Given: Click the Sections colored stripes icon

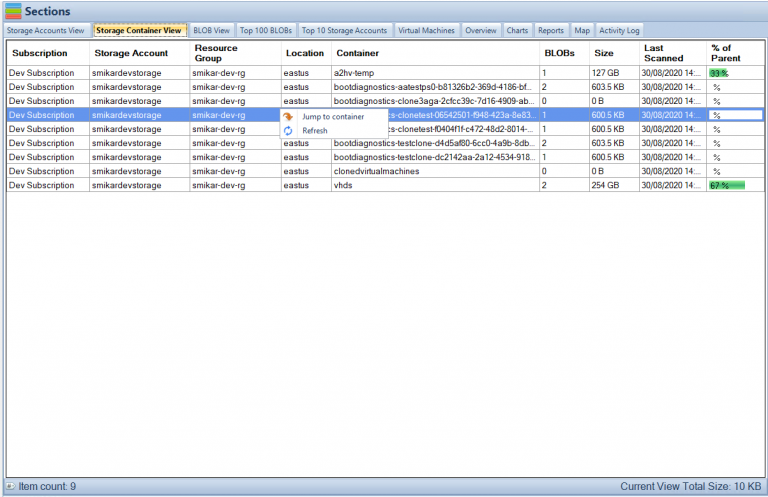Looking at the screenshot, I should (x=13, y=11).
